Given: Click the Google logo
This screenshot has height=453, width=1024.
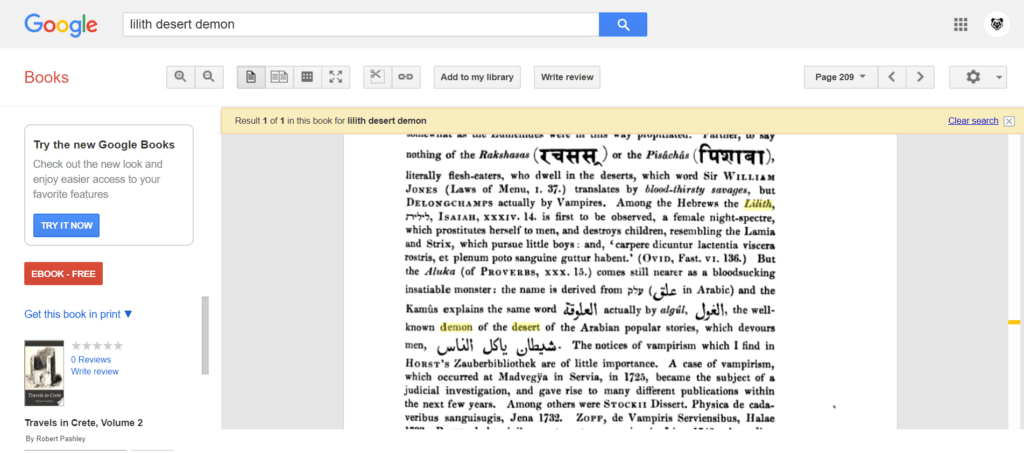Looking at the screenshot, I should click(x=61, y=25).
